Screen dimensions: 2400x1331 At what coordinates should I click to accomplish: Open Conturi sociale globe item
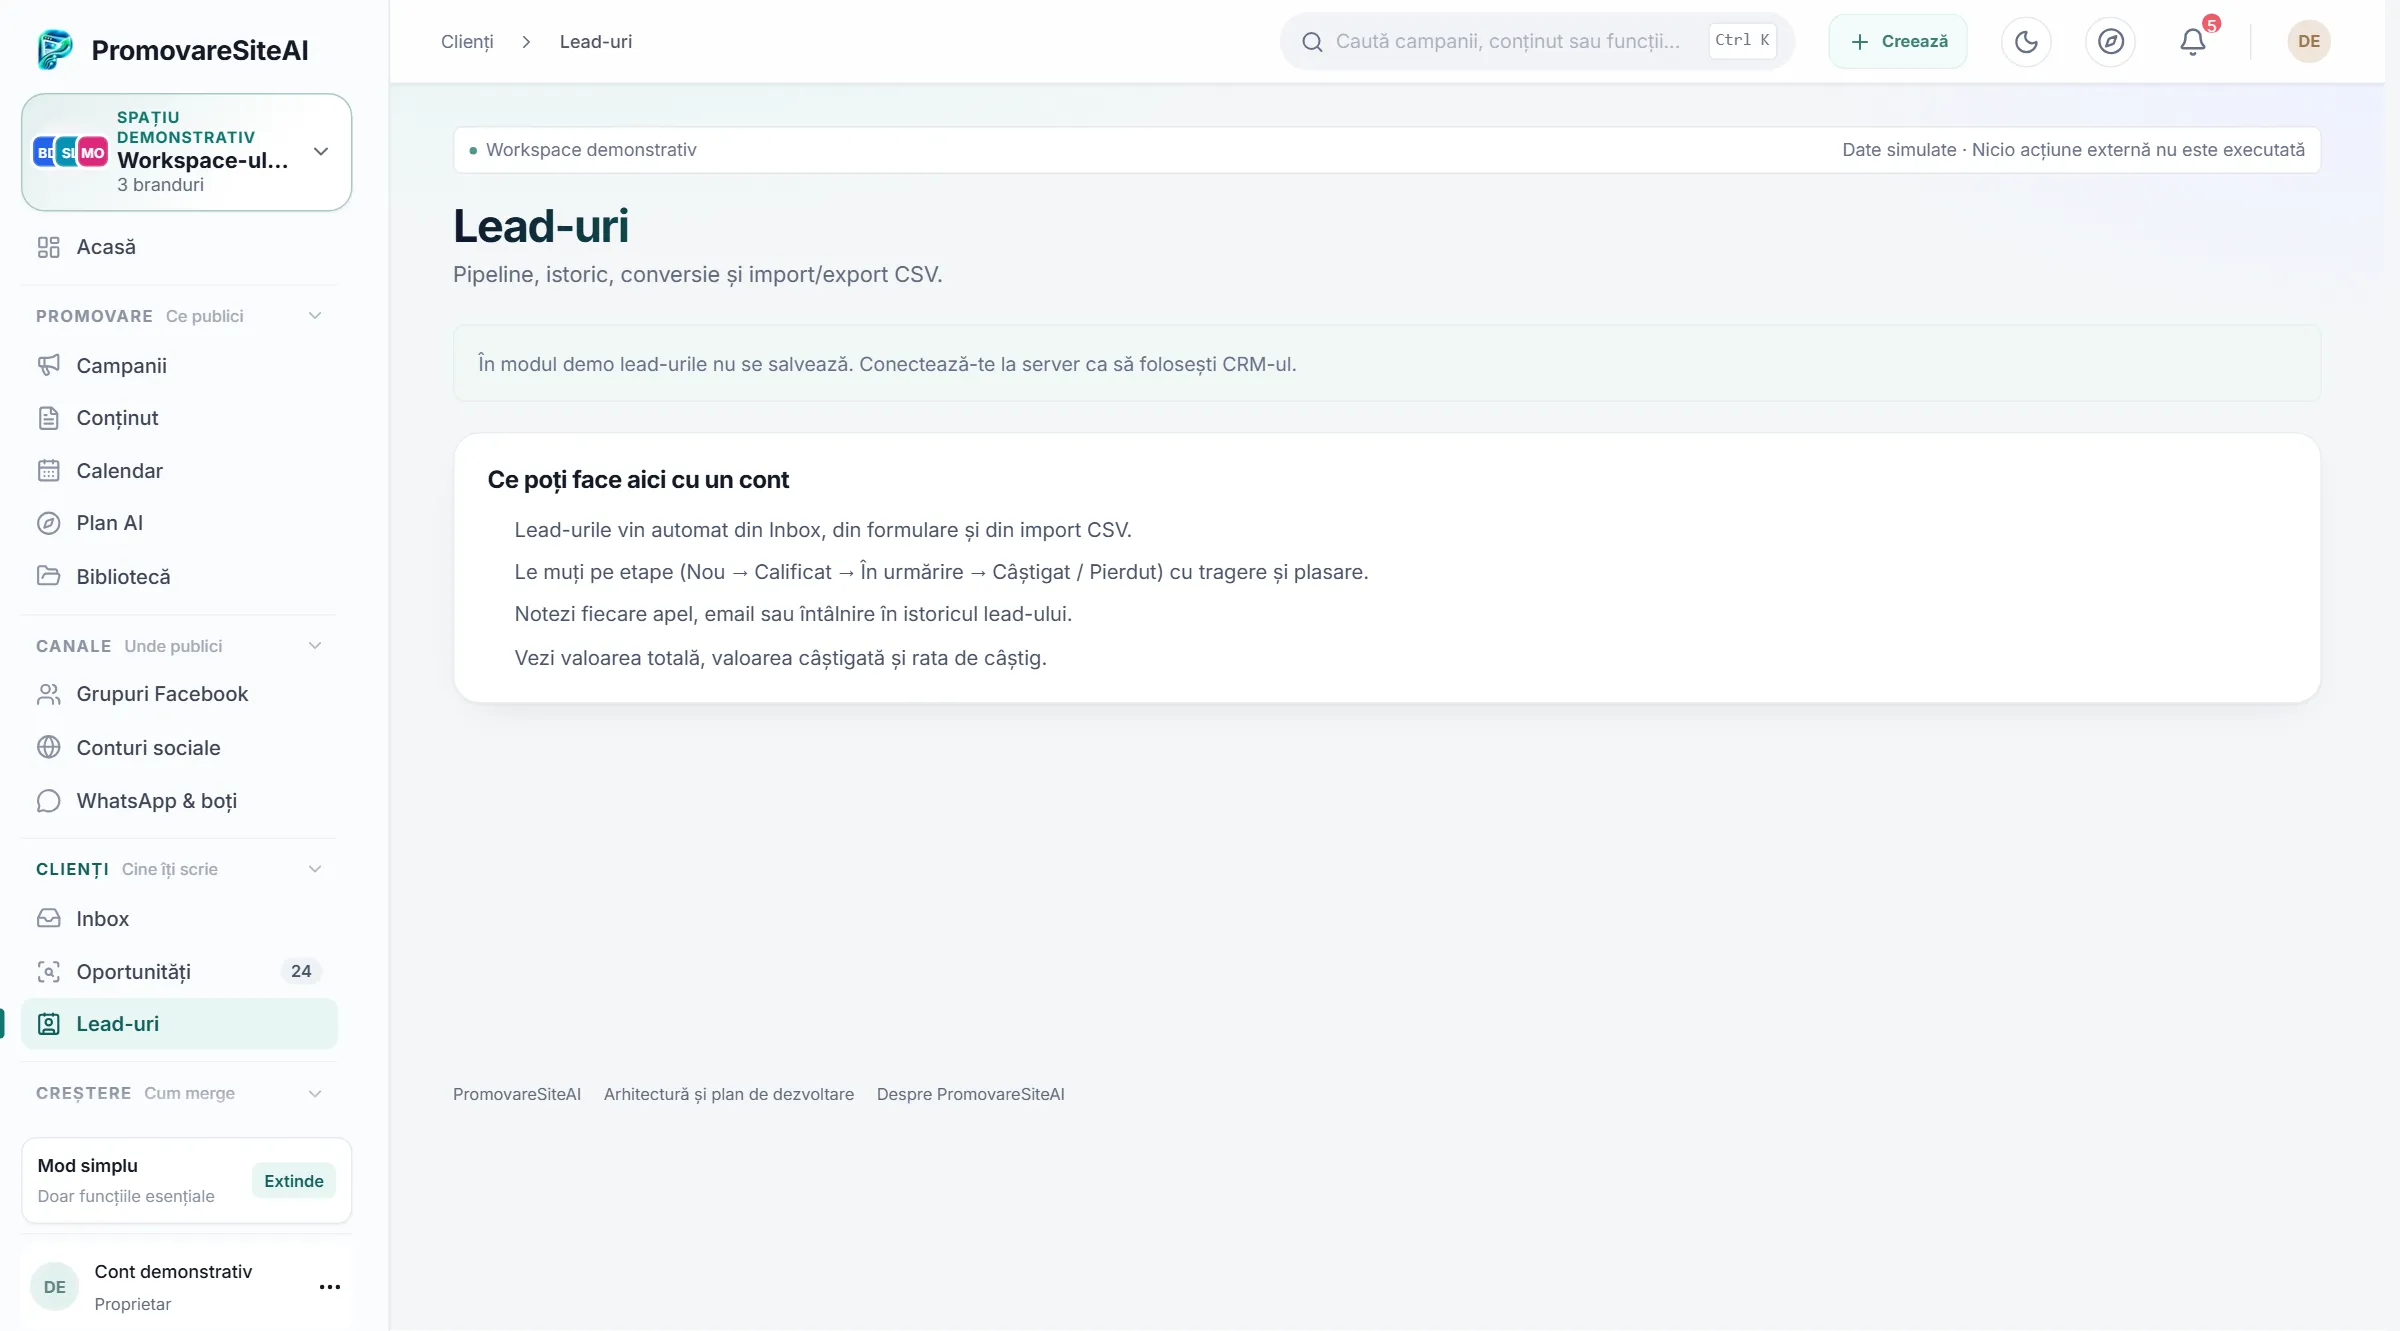click(179, 748)
